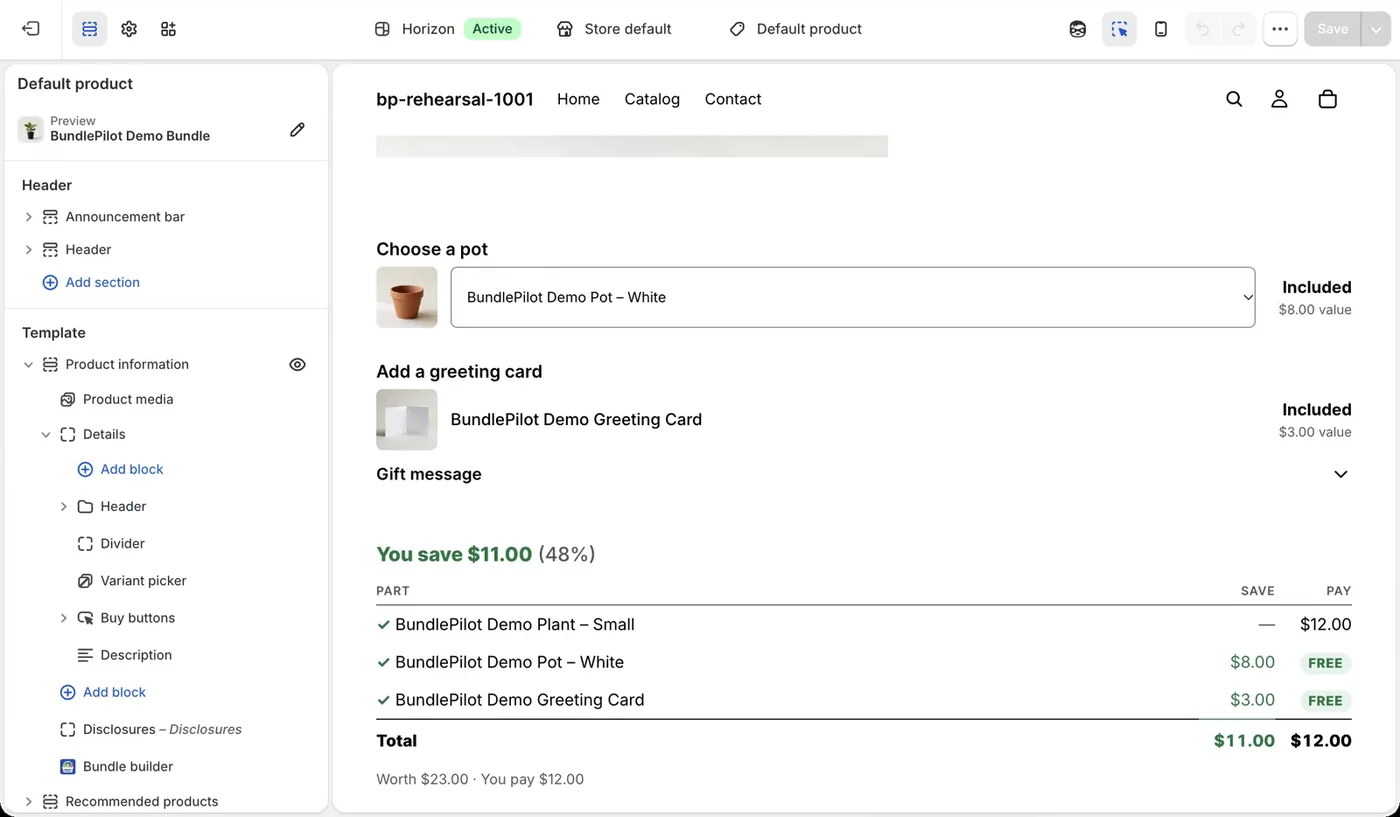Click Add block inside Details
Viewport: 1400px width, 817px height.
(x=120, y=470)
